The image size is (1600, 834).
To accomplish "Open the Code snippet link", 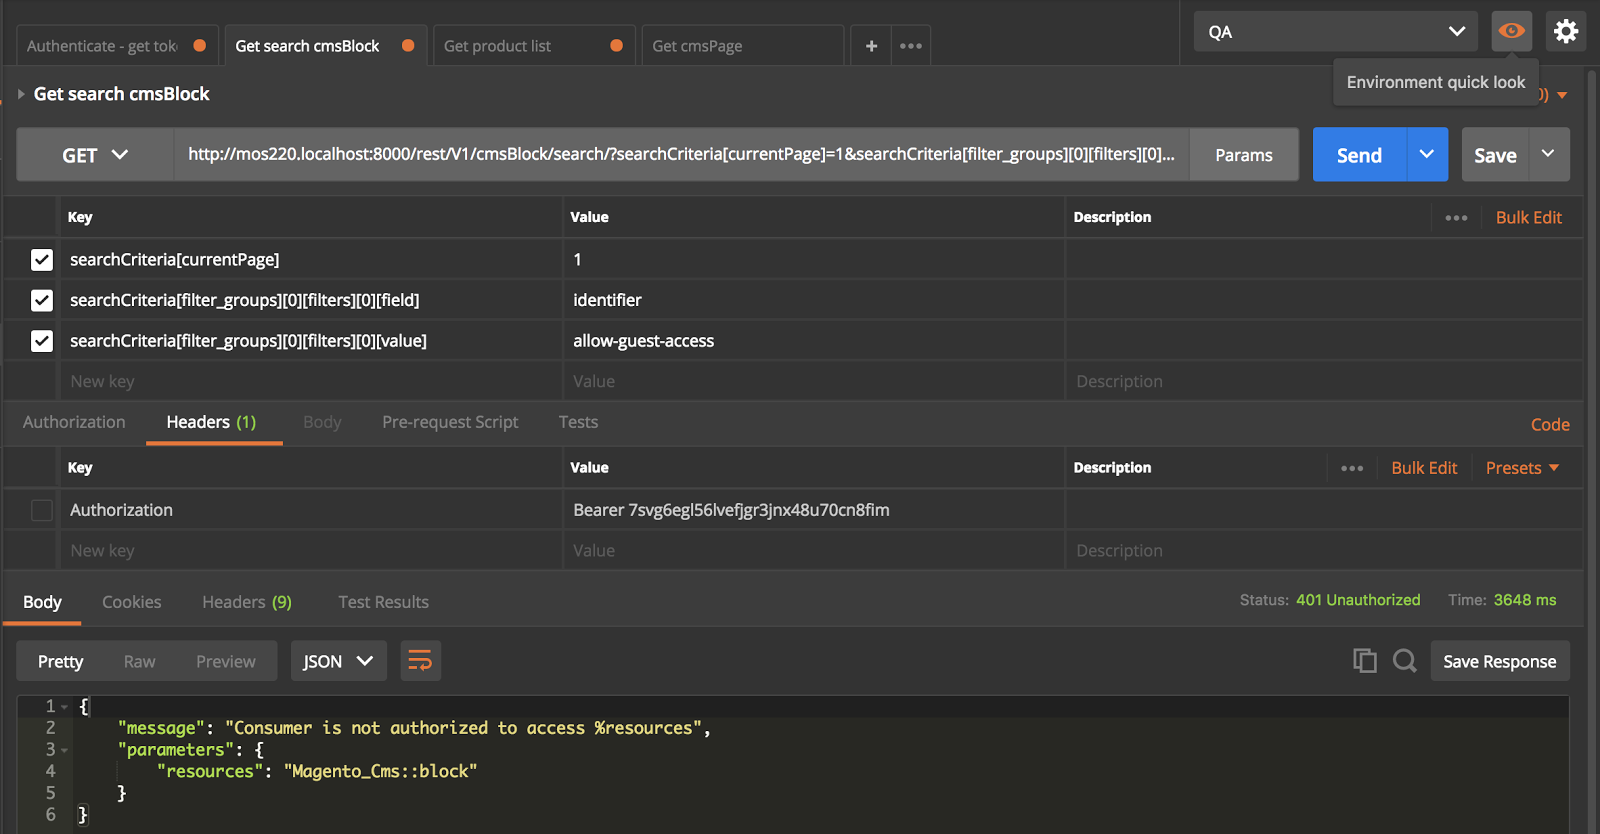I will [1549, 425].
